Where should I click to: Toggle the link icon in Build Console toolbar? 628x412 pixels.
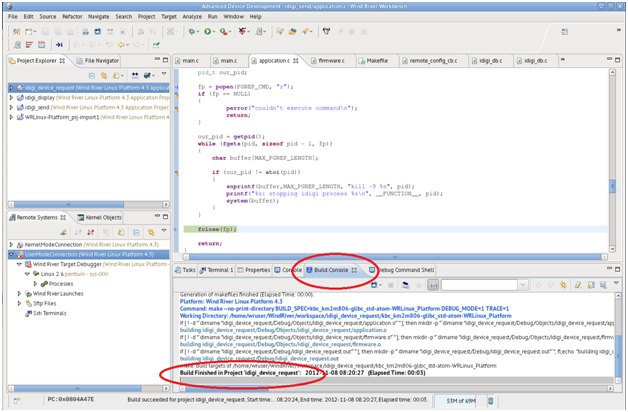pos(564,285)
